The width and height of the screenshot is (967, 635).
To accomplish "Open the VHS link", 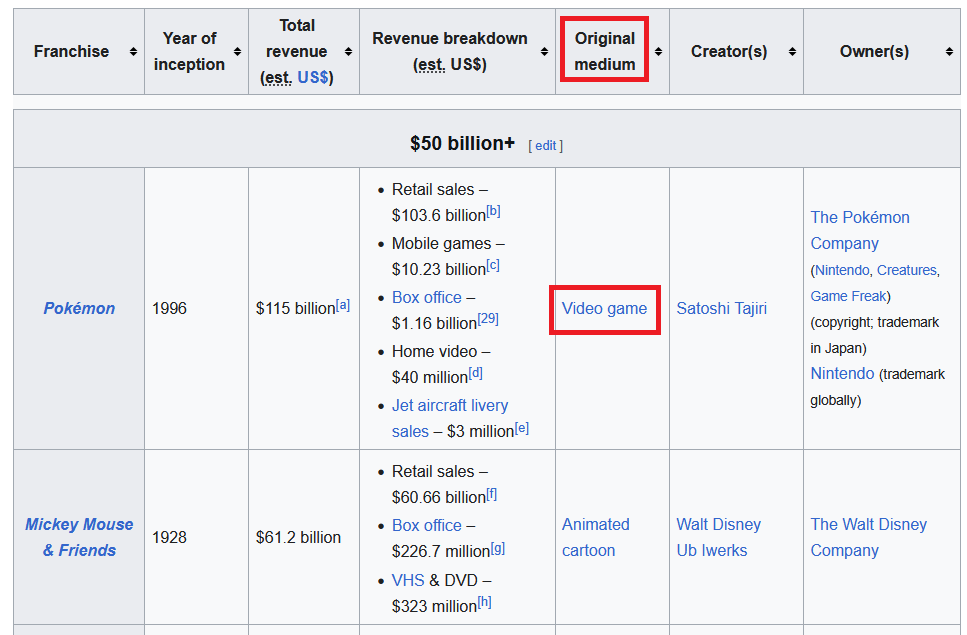I will (408, 580).
